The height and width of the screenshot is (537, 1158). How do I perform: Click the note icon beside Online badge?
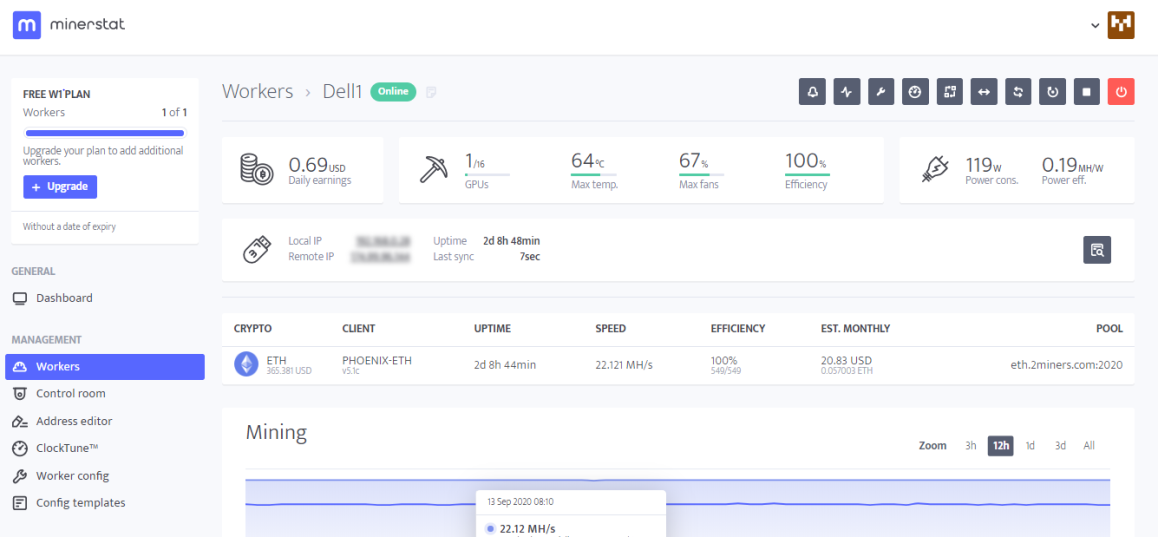click(x=431, y=92)
